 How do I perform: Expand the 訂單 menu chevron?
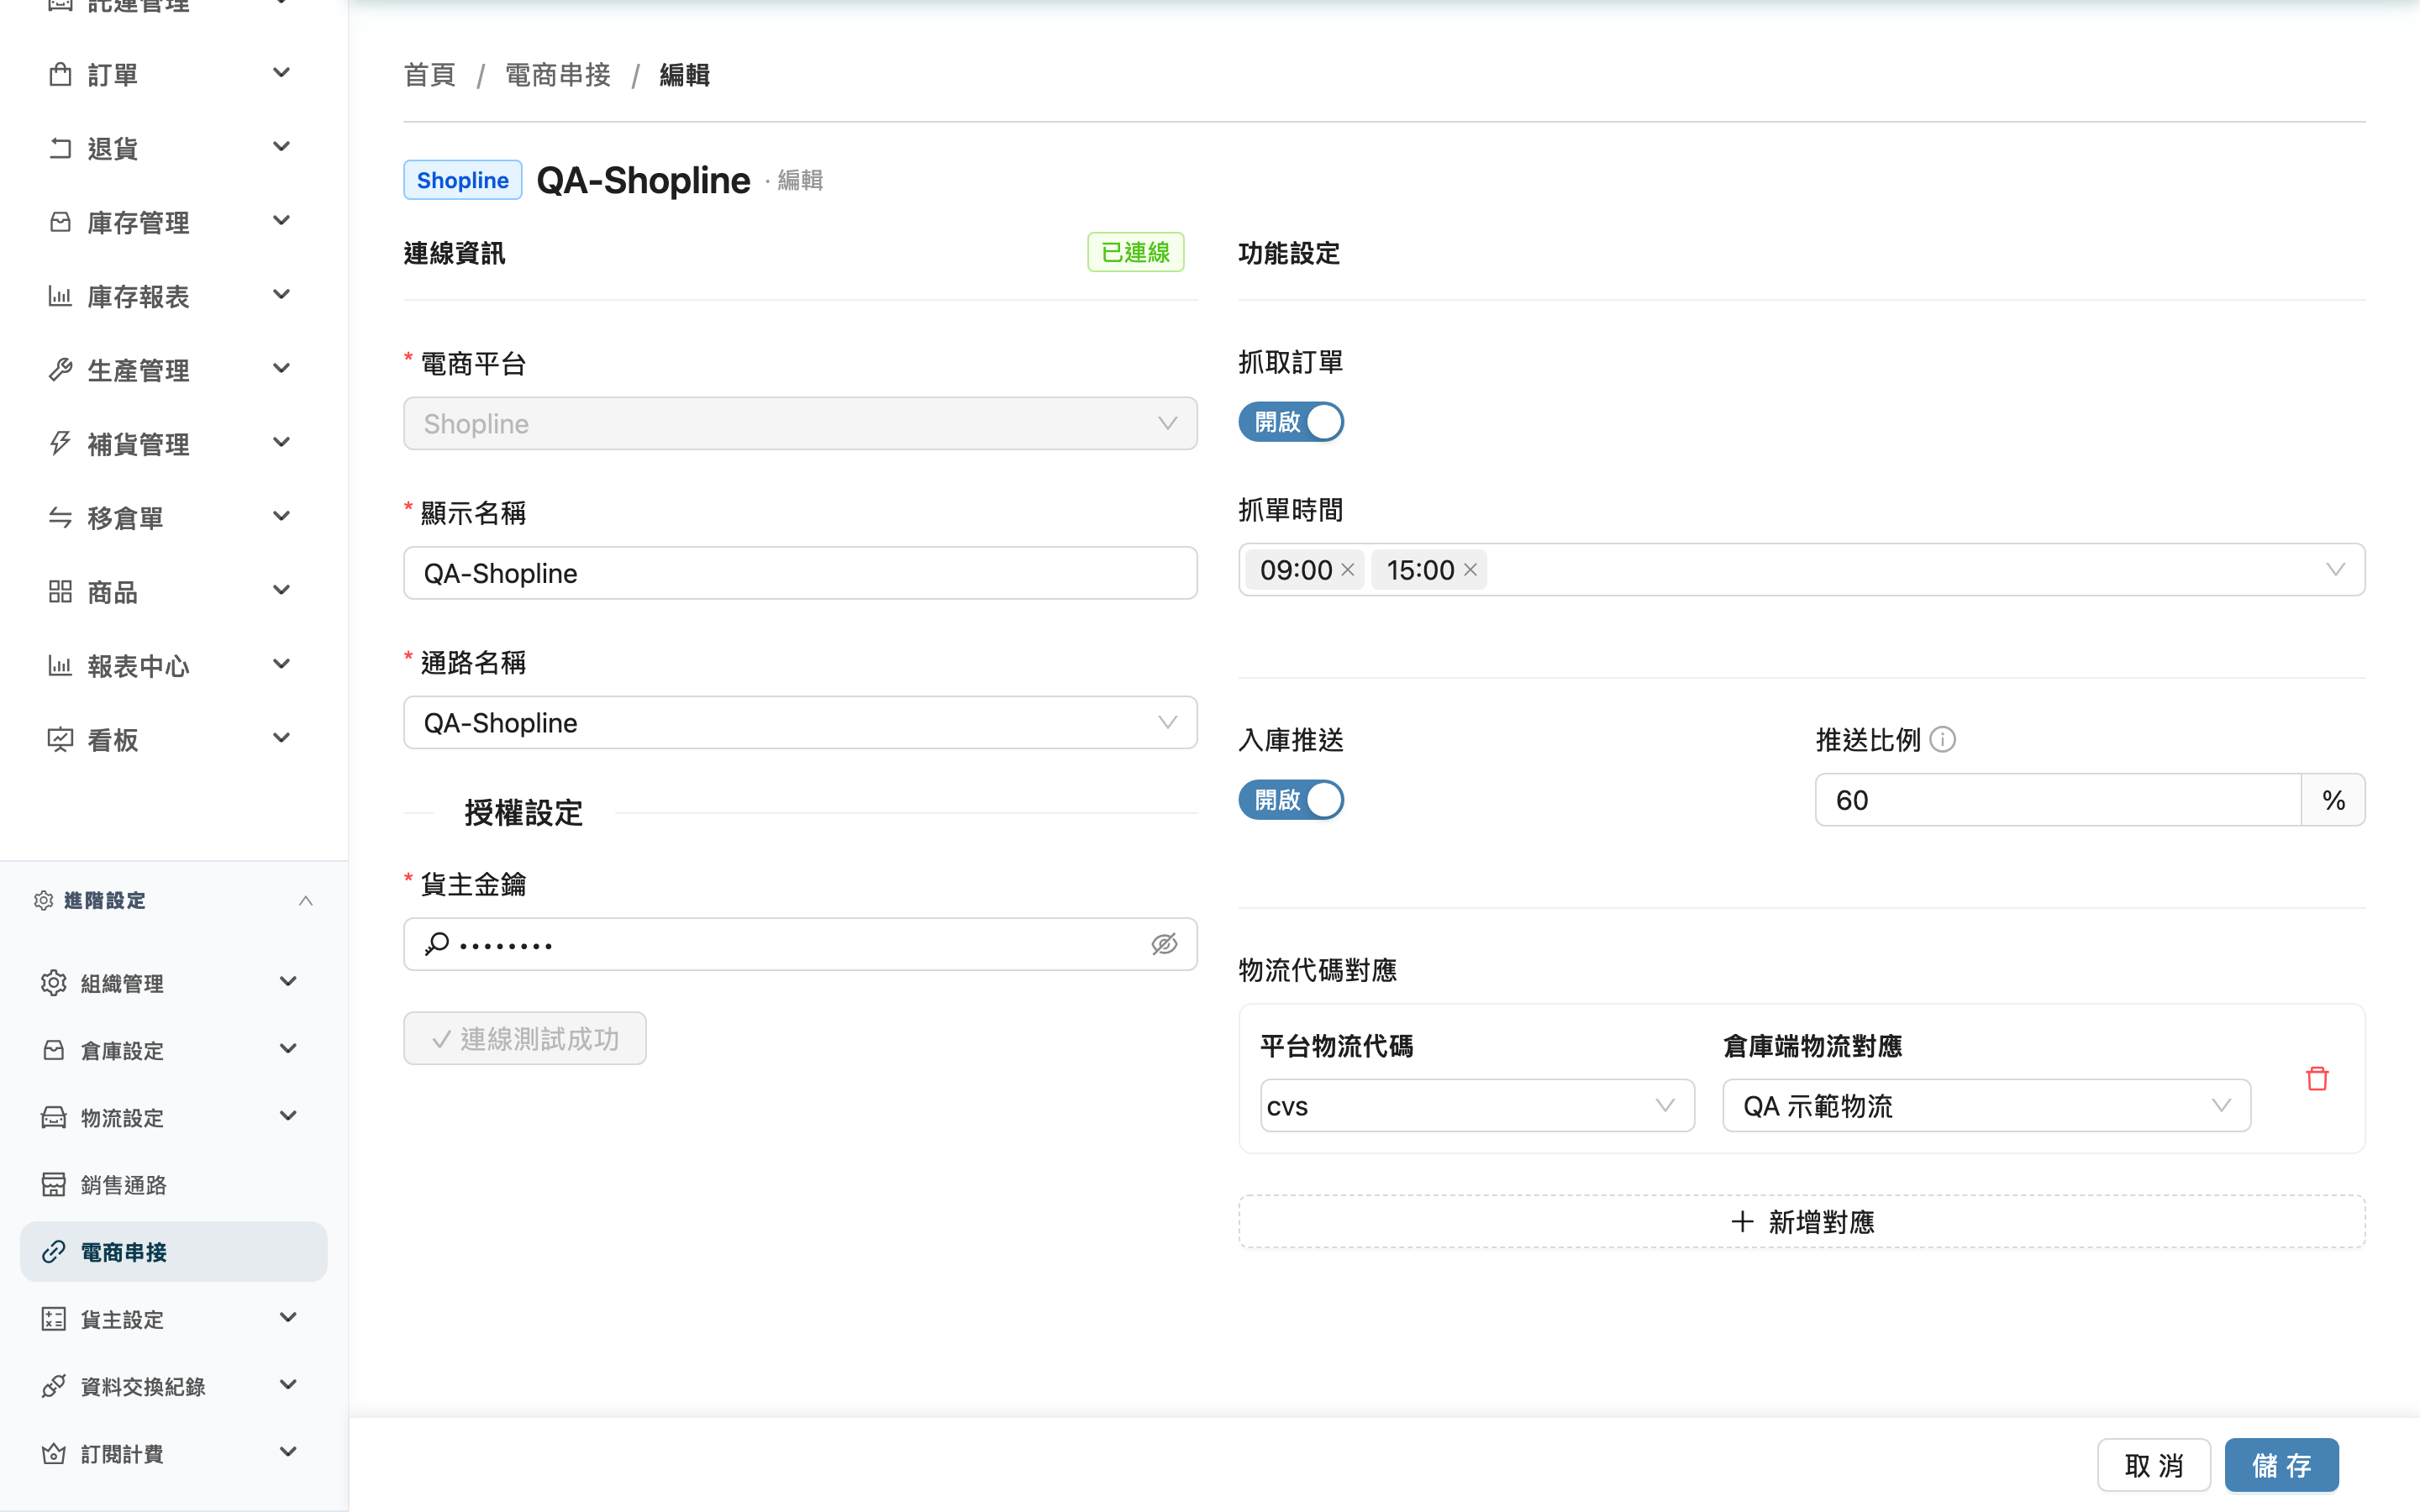[x=282, y=73]
